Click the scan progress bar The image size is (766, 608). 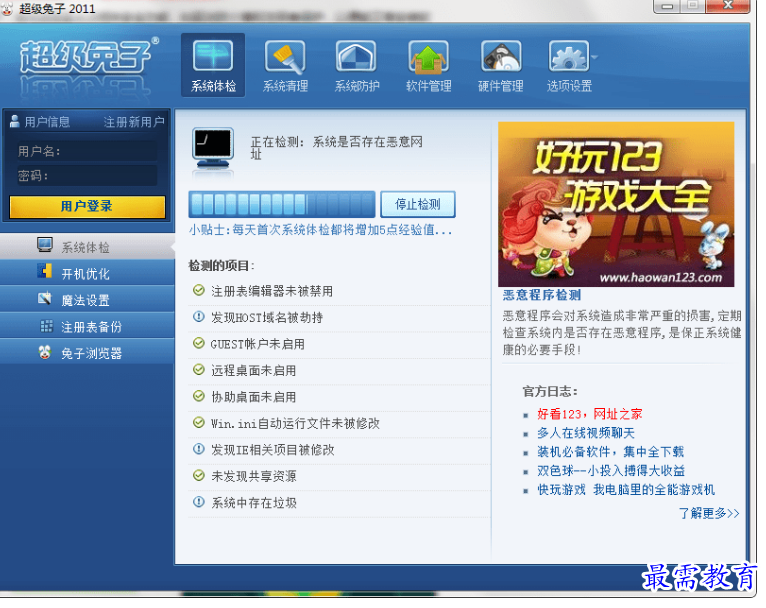282,204
